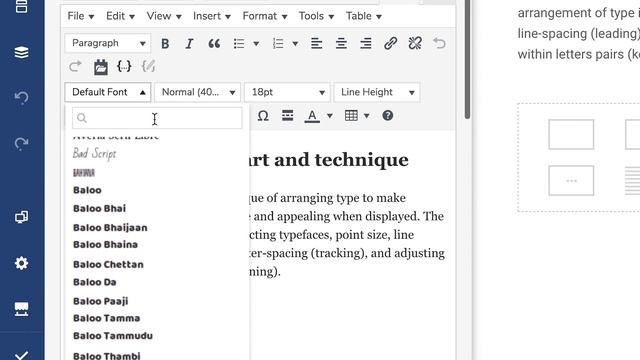This screenshot has width=640, height=360.
Task: Insert or edit a link
Action: coord(390,43)
